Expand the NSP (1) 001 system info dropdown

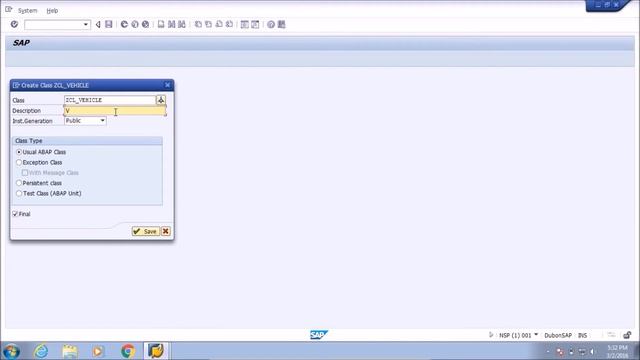point(536,335)
